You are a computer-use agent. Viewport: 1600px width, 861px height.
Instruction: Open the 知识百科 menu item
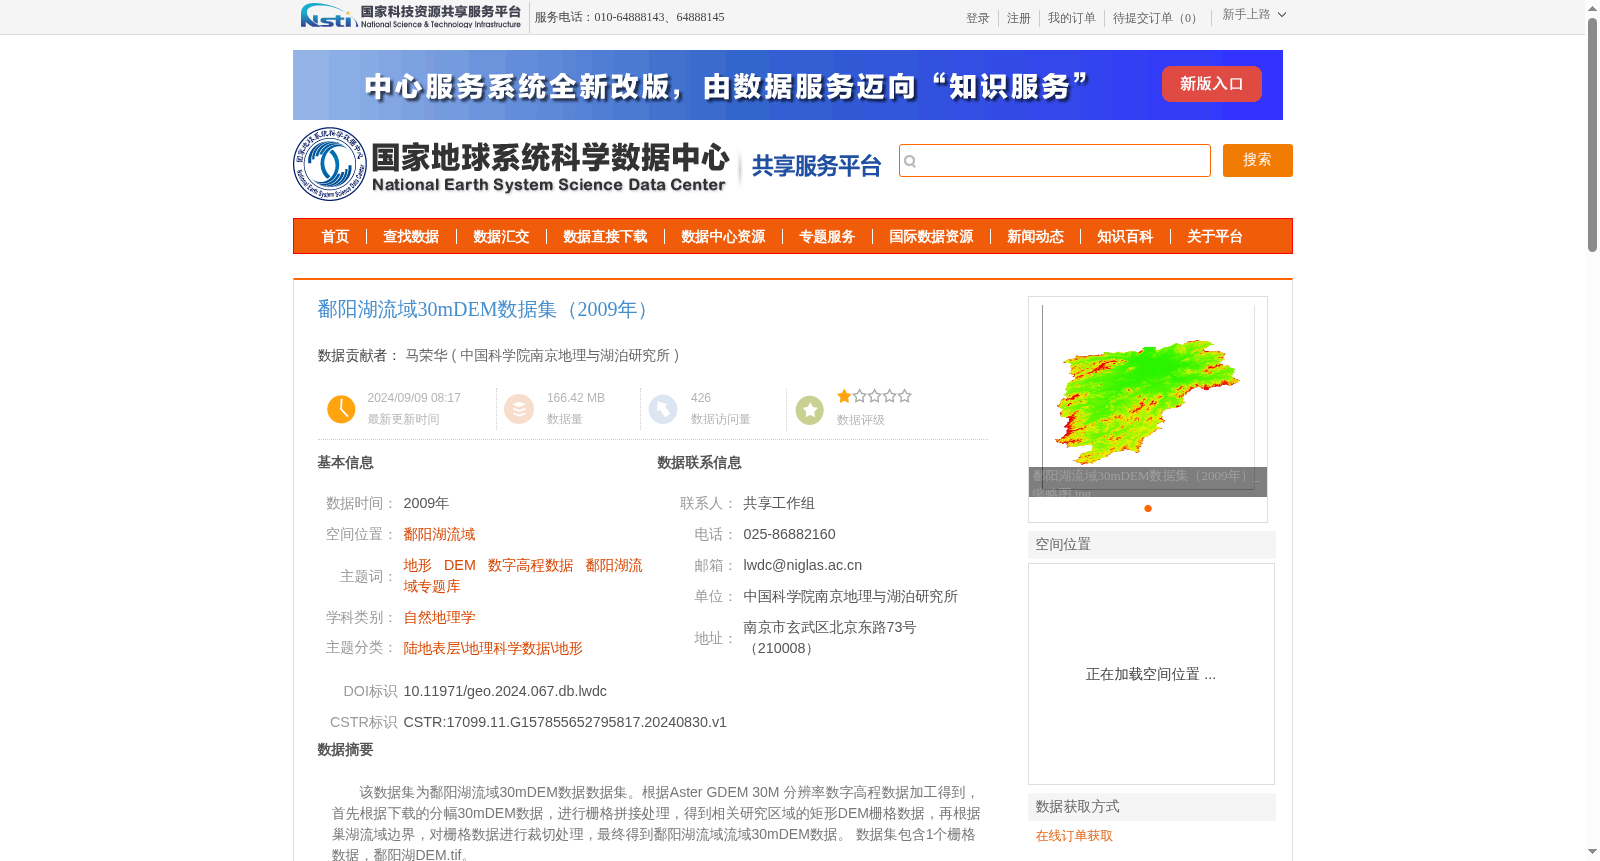(1125, 237)
